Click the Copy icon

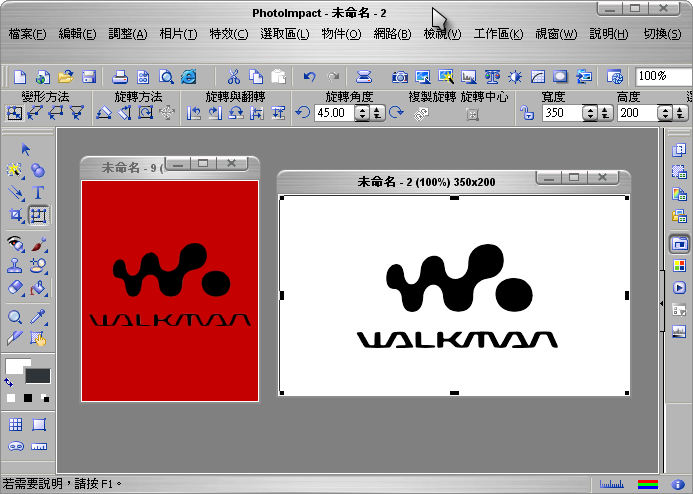click(256, 77)
